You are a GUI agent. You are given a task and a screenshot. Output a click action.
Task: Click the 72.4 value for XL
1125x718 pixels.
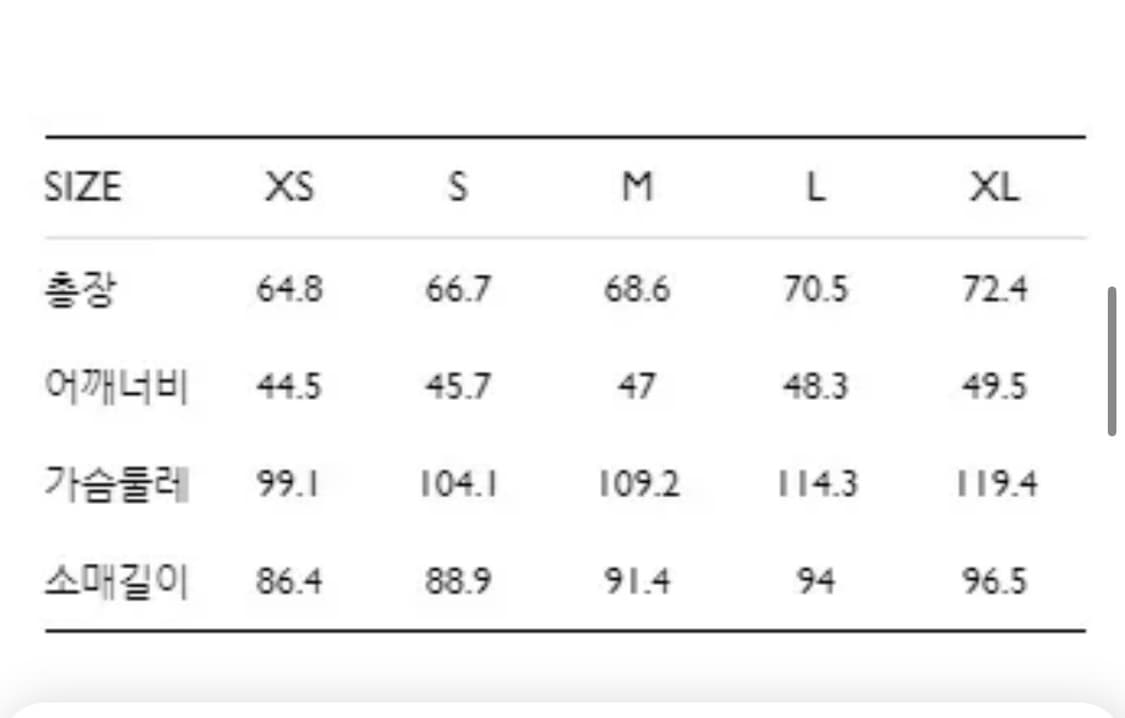[x=994, y=290]
